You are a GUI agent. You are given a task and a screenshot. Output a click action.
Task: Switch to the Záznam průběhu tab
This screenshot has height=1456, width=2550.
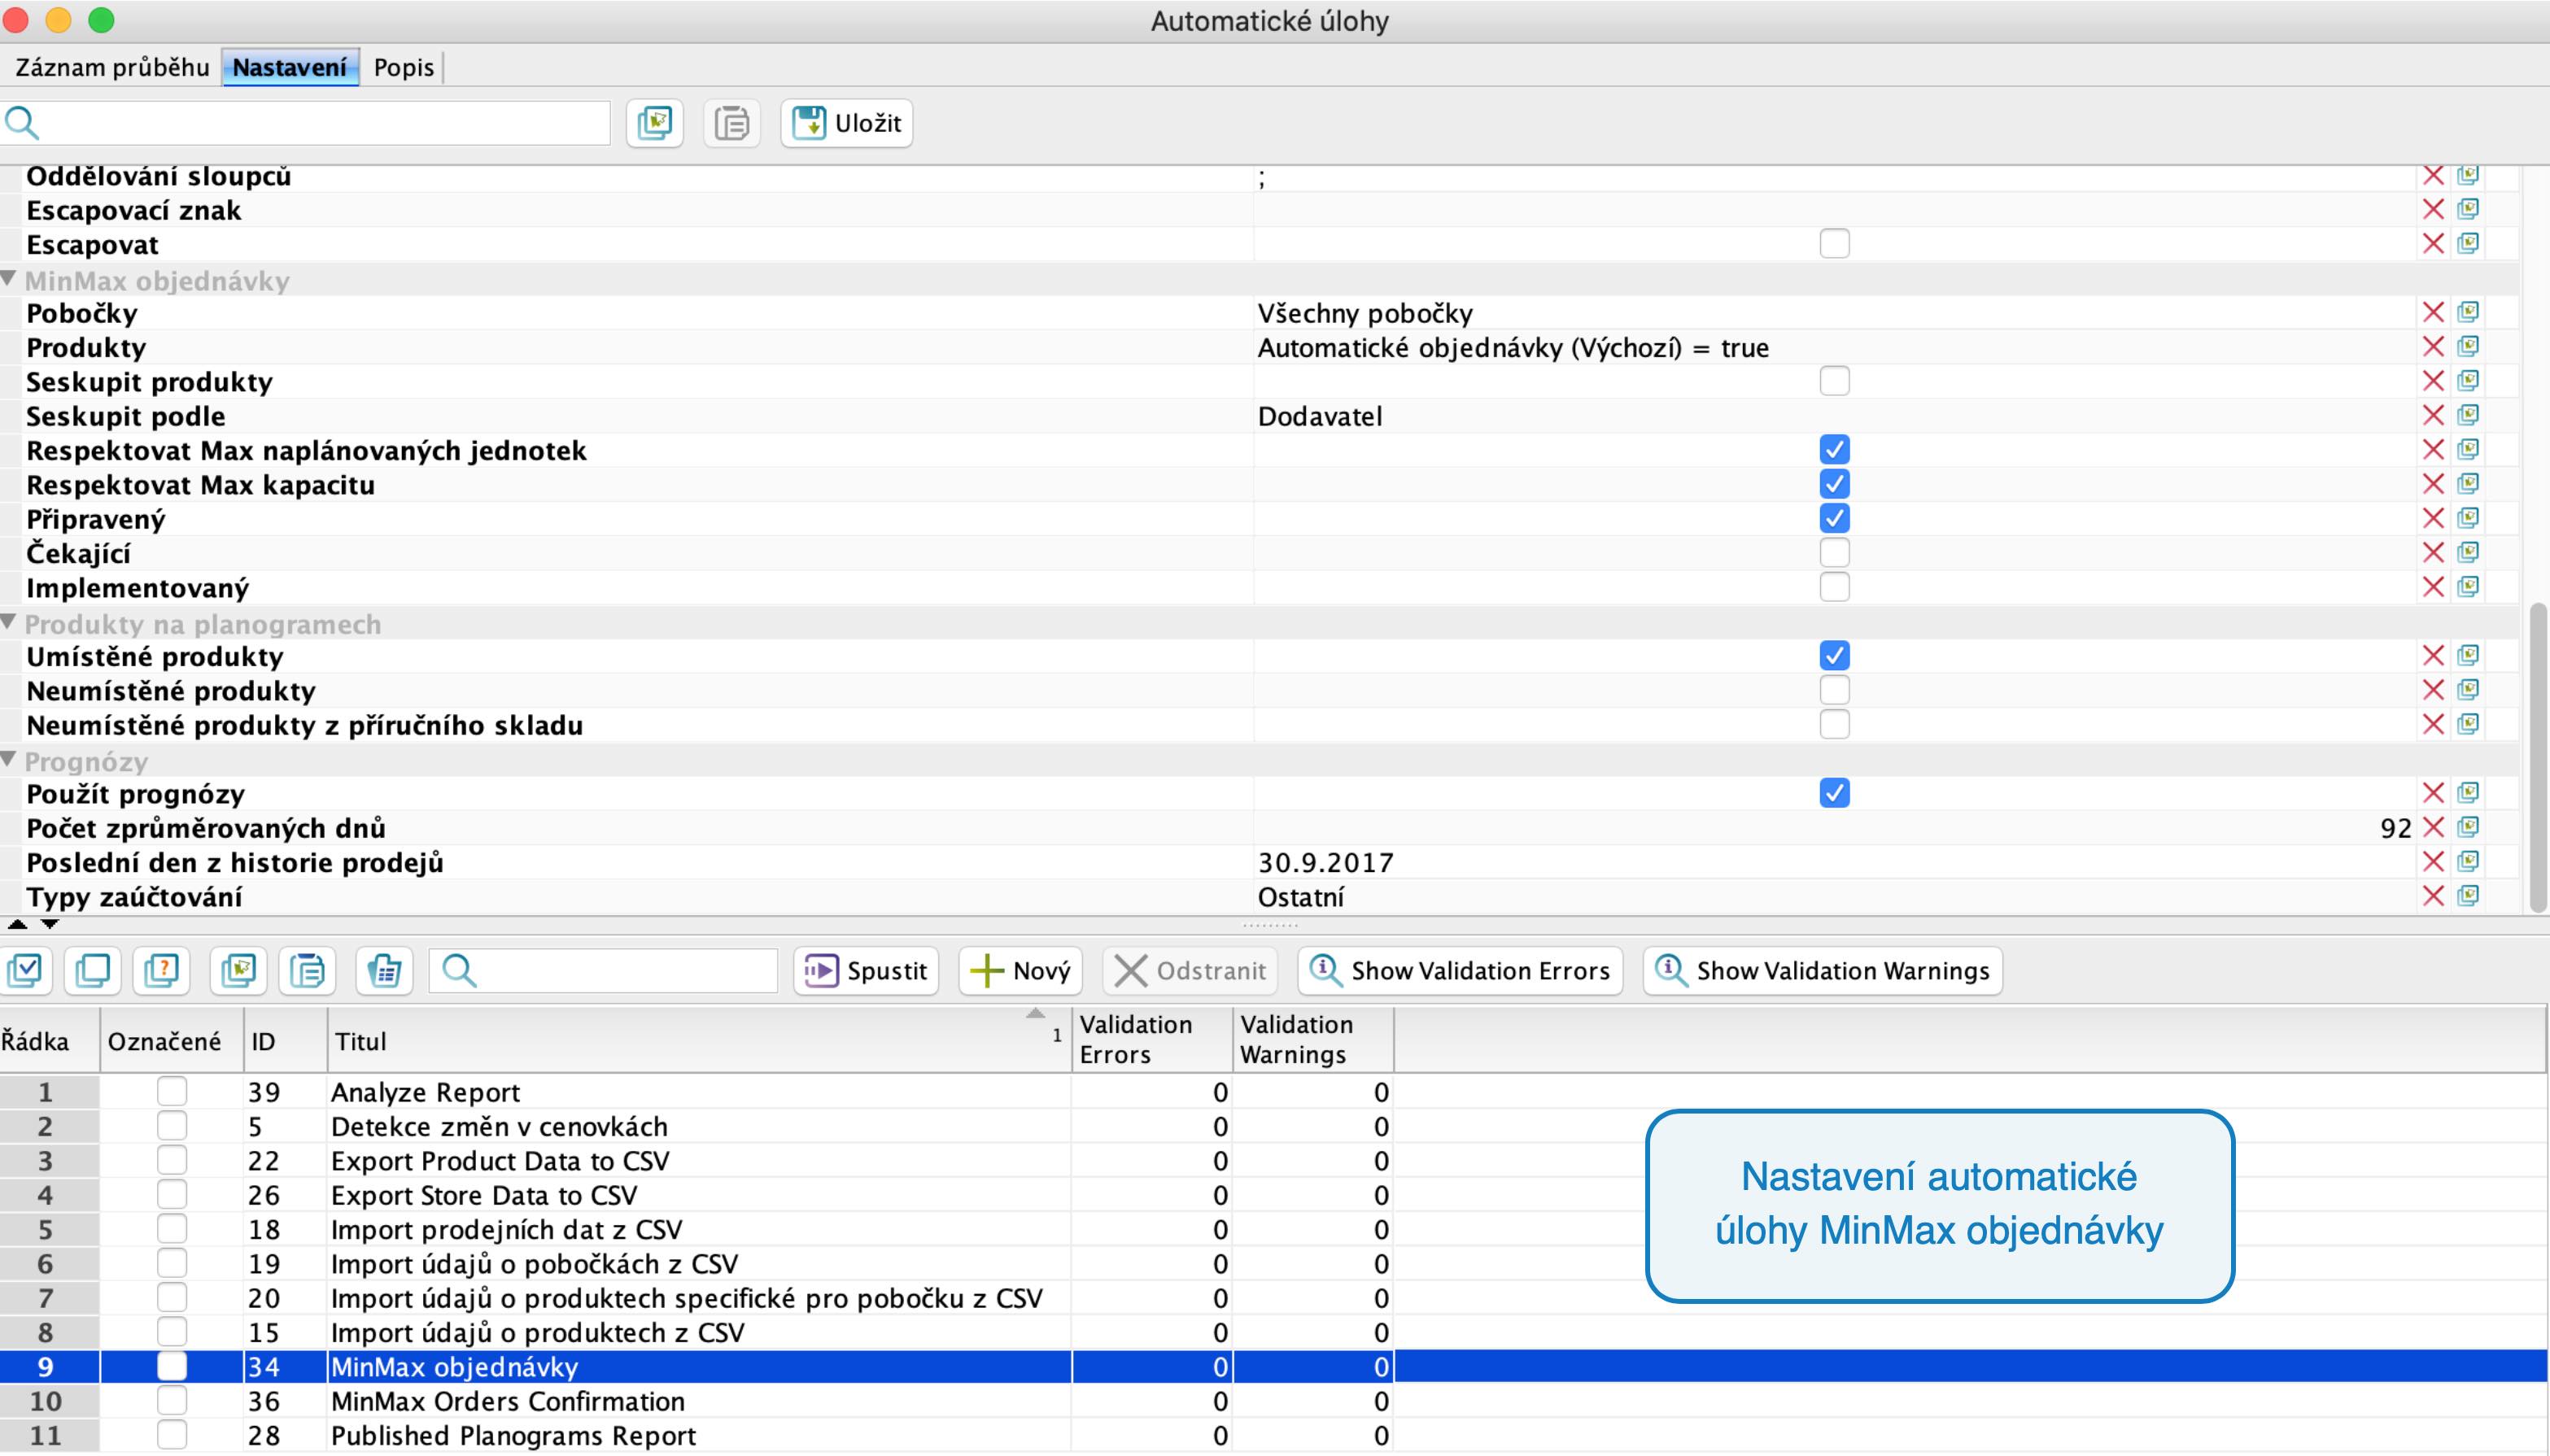coord(112,67)
